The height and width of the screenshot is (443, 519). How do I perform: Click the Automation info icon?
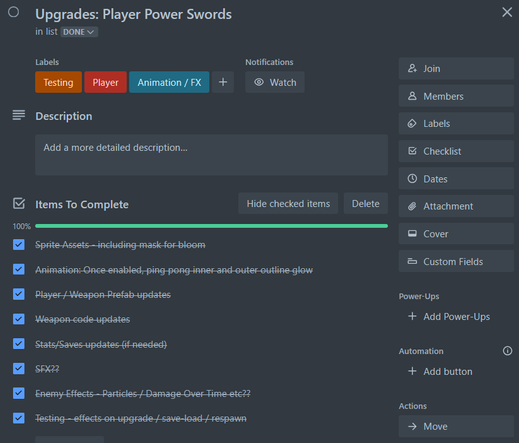[507, 351]
